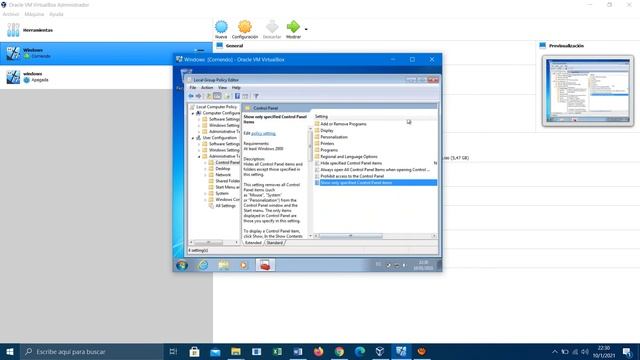This screenshot has height=360, width=640.
Task: Open Windows Explorer on Windows 7 taskbar
Action: 223,265
